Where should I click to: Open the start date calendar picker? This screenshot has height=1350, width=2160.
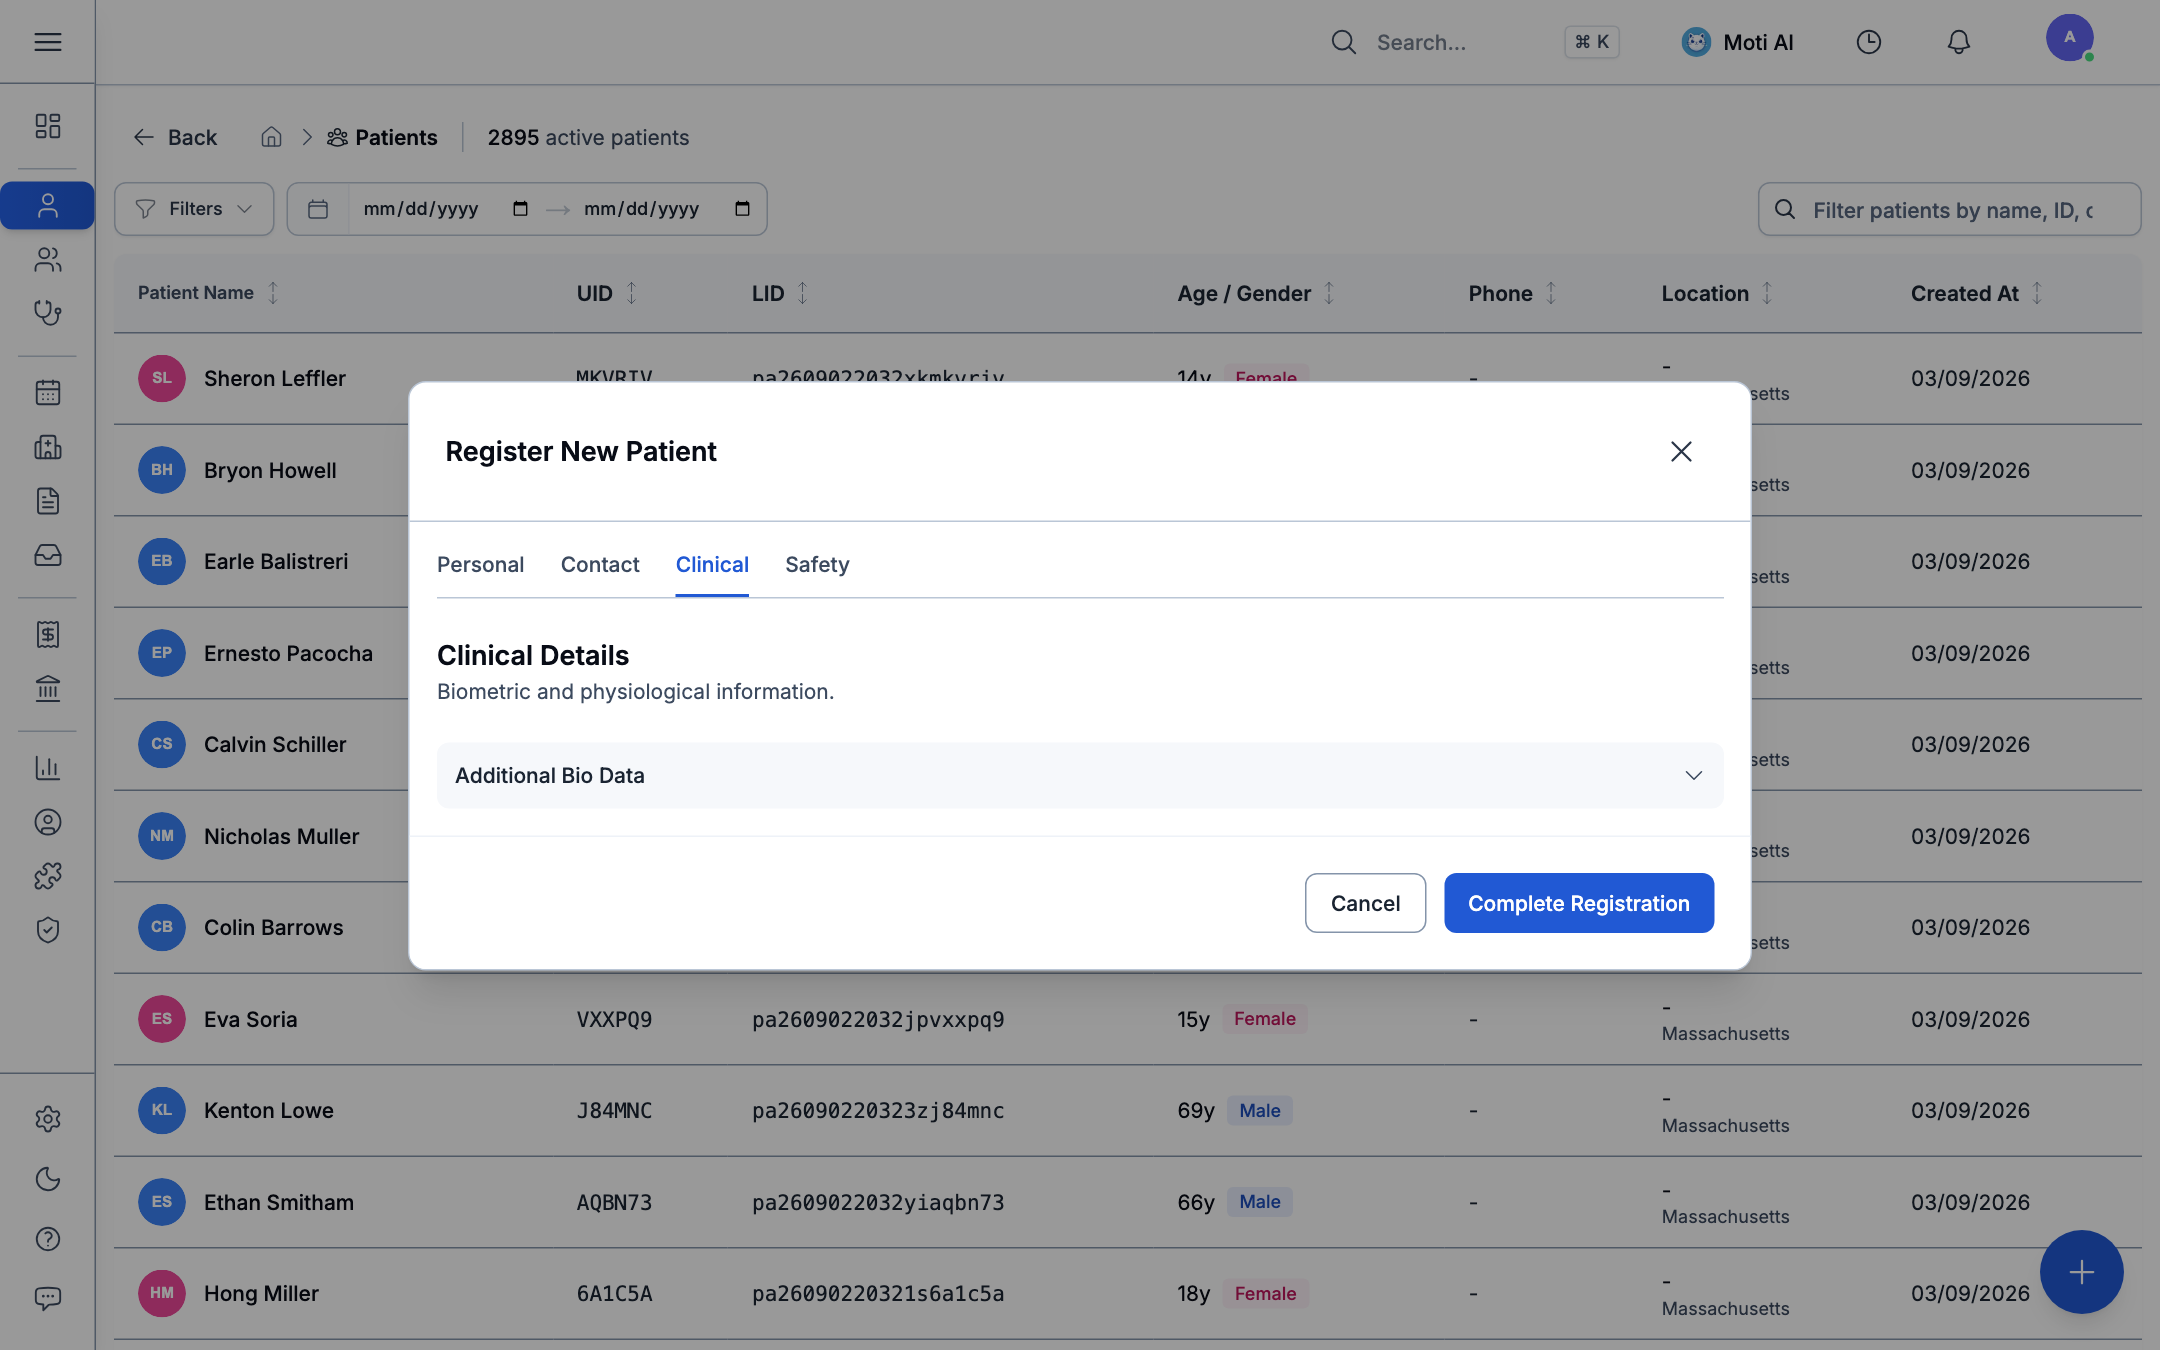[520, 208]
